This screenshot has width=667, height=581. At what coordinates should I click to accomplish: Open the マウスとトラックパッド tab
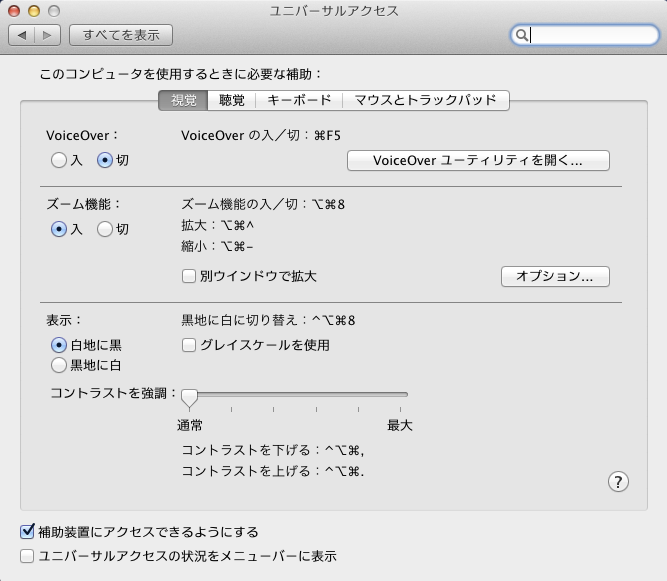(x=425, y=100)
